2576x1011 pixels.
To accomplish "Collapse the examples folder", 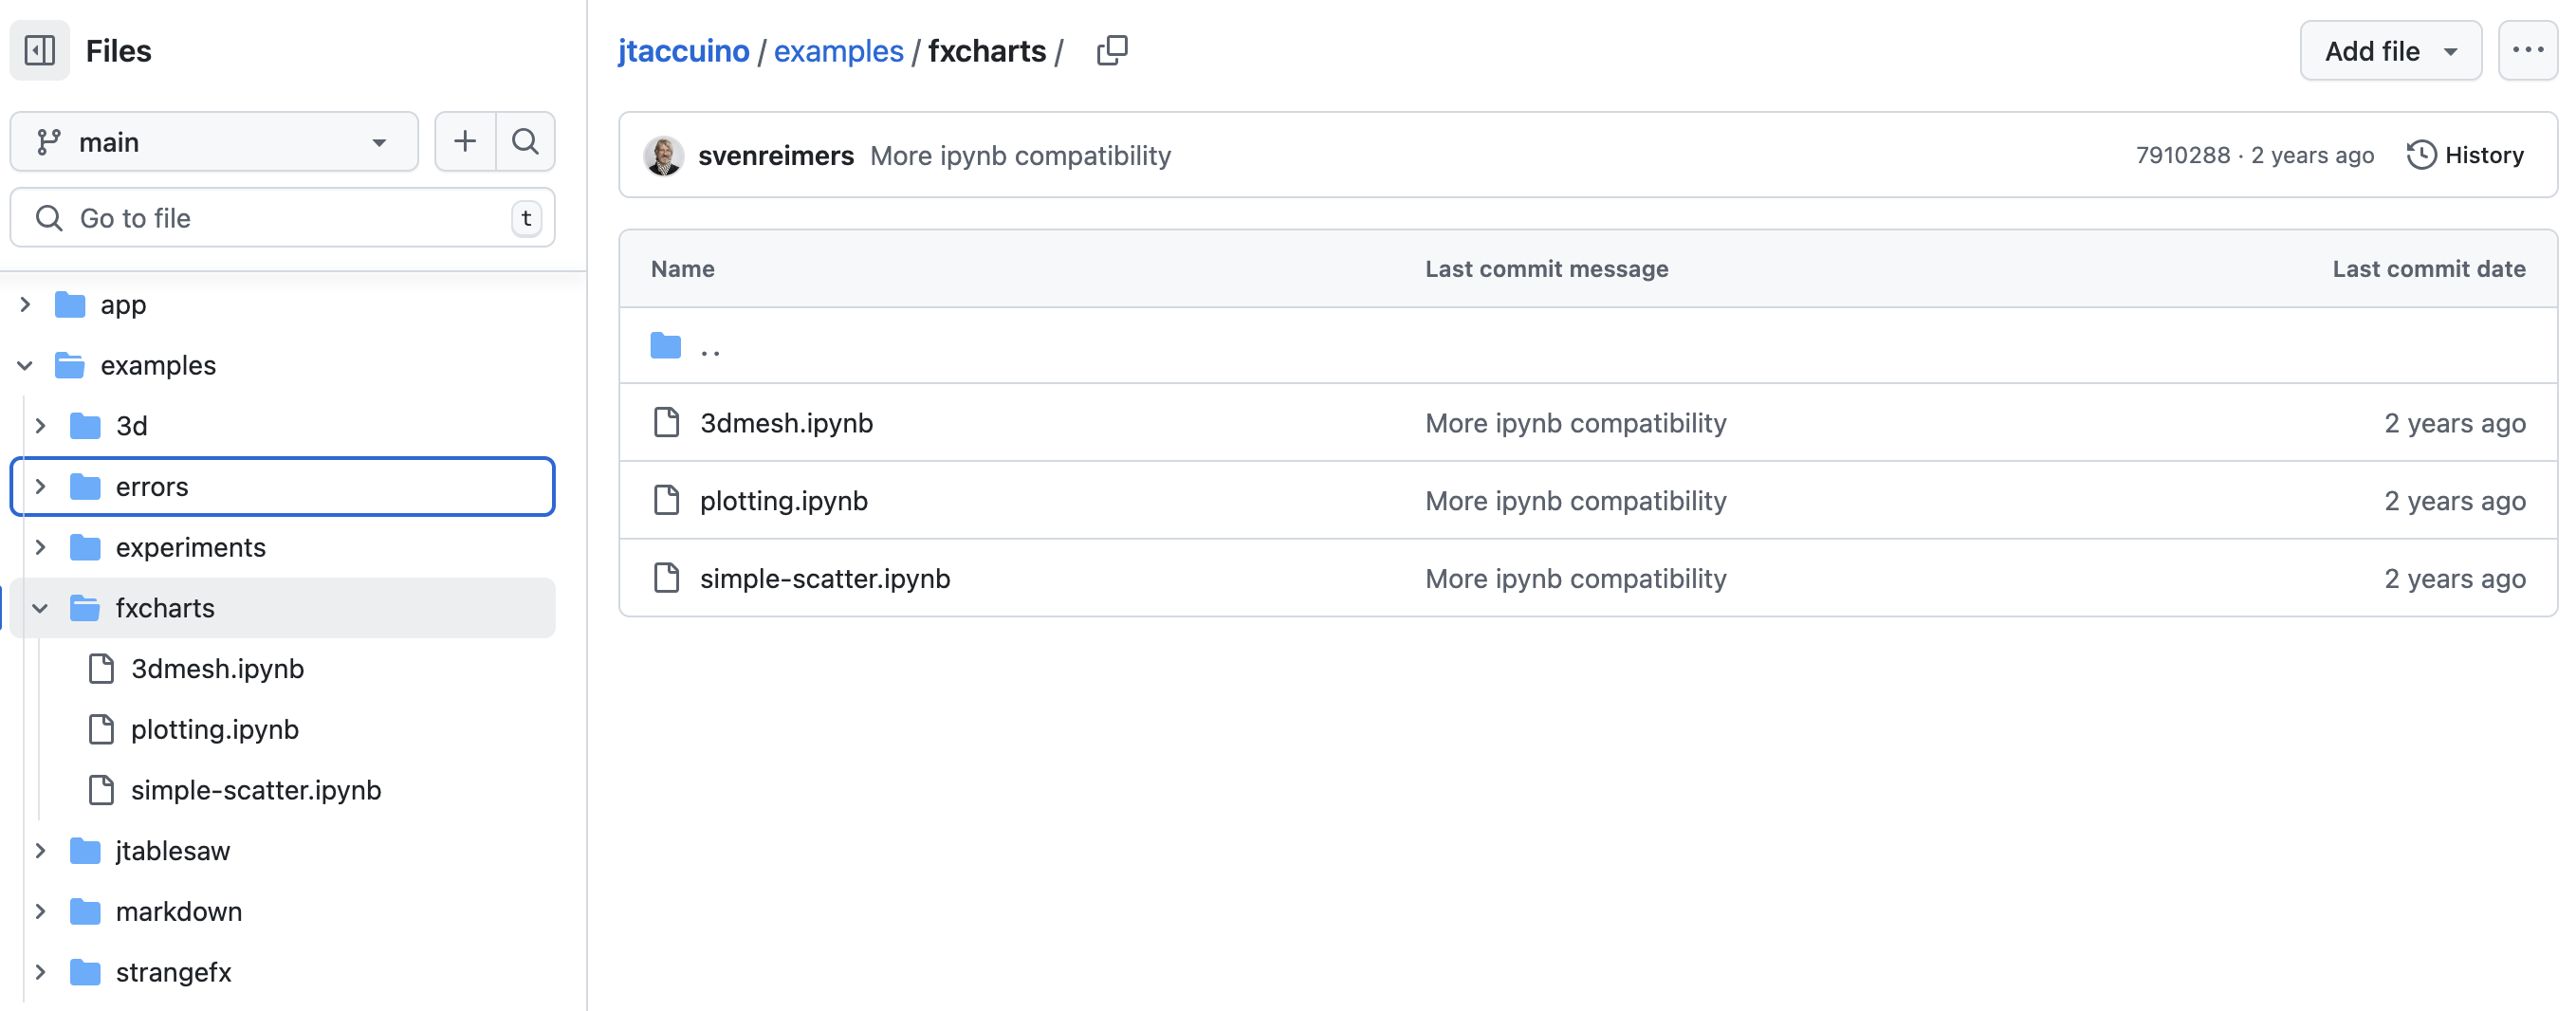I will (x=24, y=365).
